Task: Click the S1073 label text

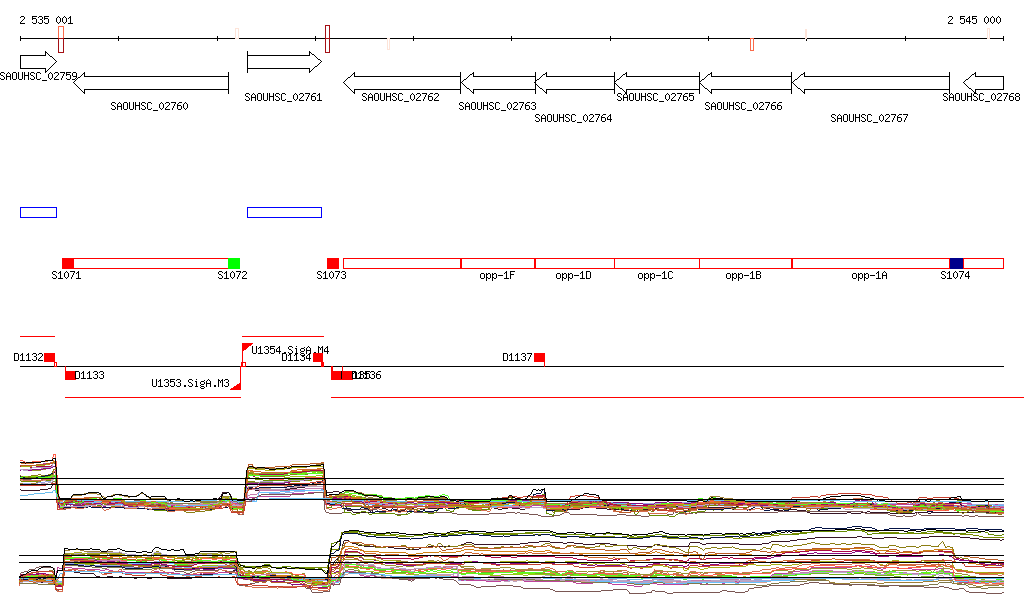Action: 332,275
